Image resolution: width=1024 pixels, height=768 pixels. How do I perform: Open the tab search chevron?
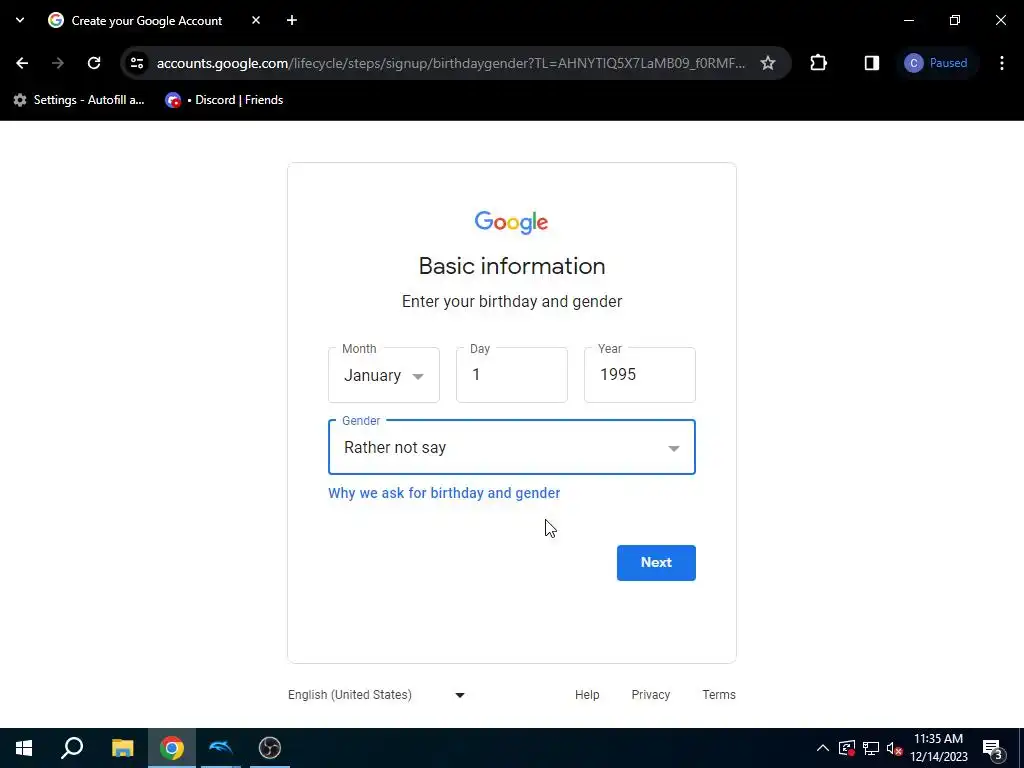coord(20,20)
